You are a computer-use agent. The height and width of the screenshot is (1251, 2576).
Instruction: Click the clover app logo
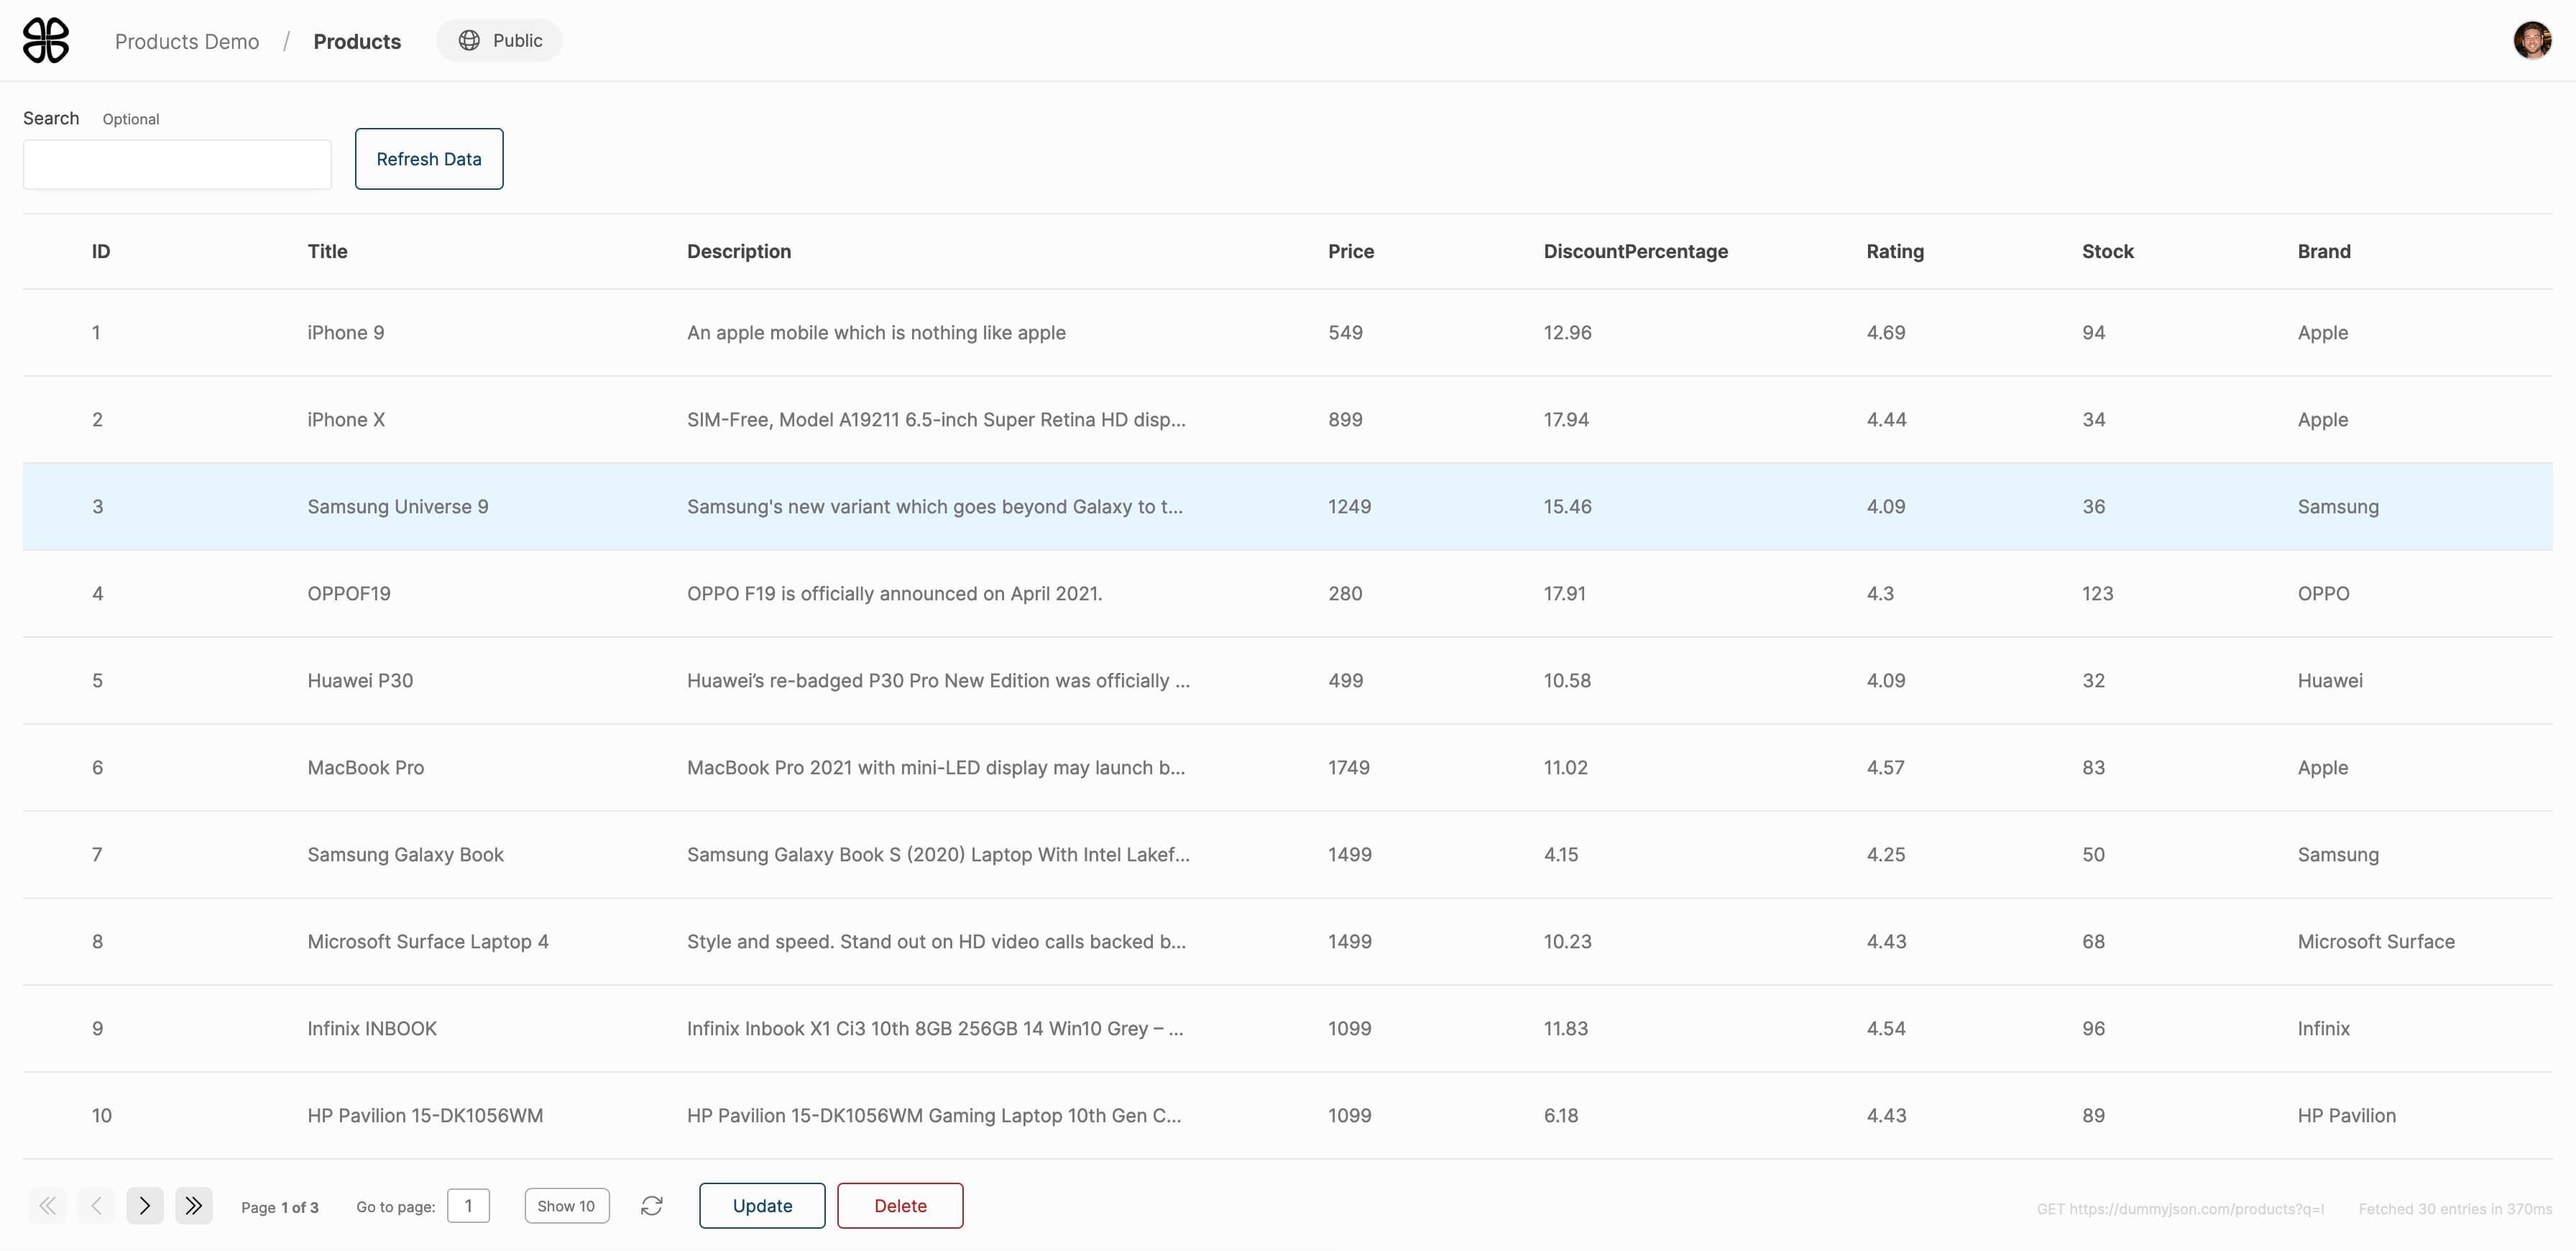46,40
